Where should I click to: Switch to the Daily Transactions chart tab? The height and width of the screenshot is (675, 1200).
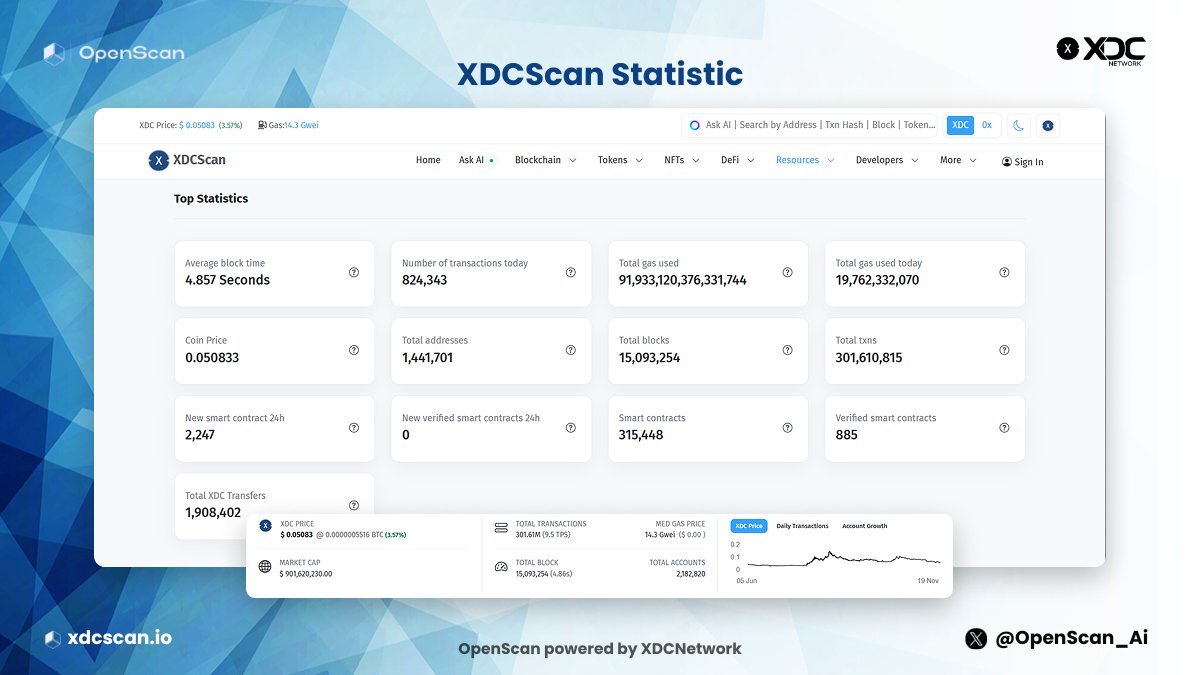click(802, 525)
